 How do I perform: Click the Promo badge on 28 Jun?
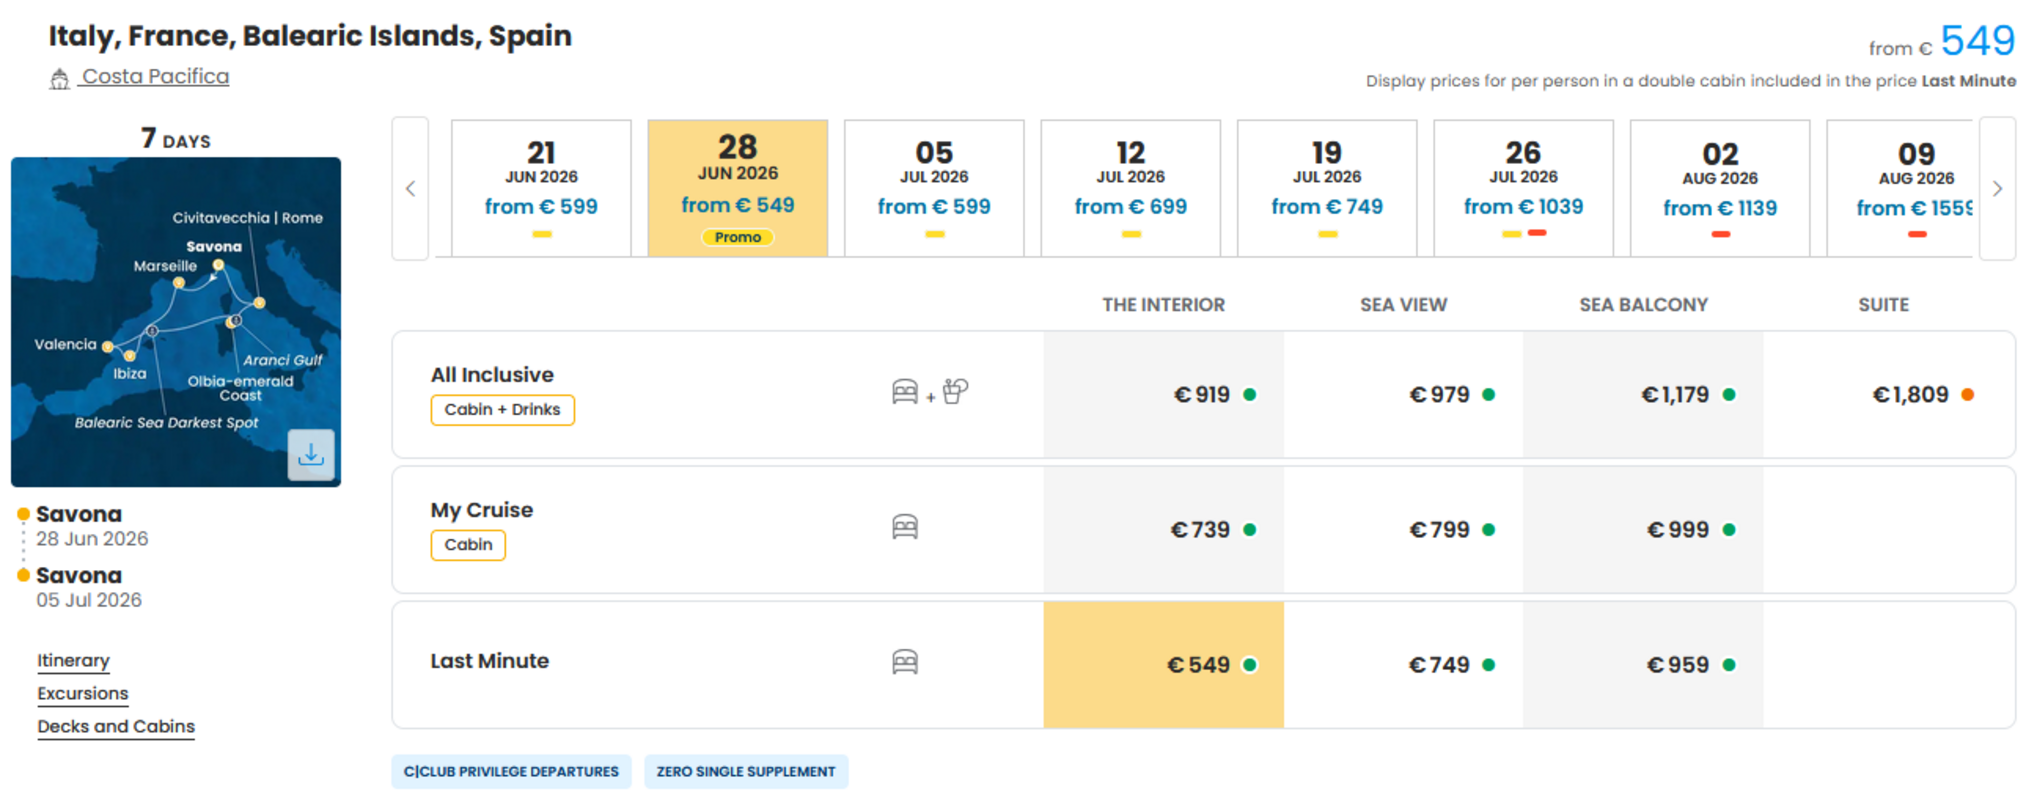[x=738, y=237]
